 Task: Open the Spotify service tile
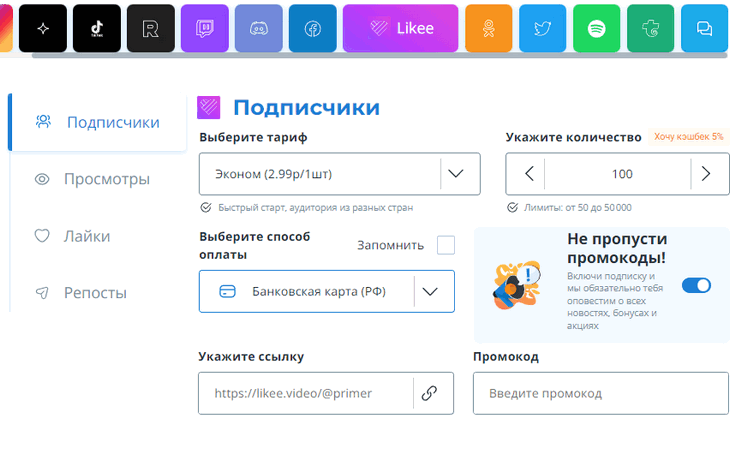(x=596, y=28)
